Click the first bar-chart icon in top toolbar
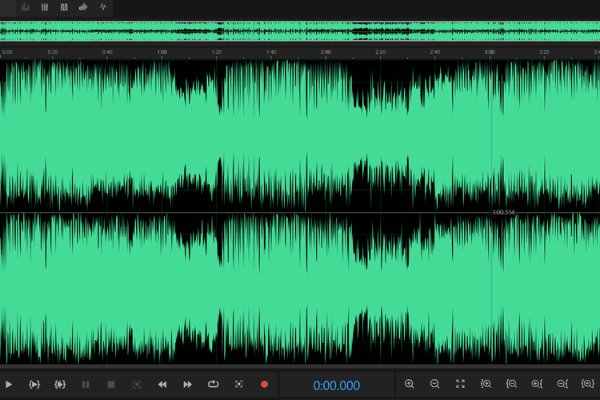This screenshot has height=400, width=600. tap(25, 8)
